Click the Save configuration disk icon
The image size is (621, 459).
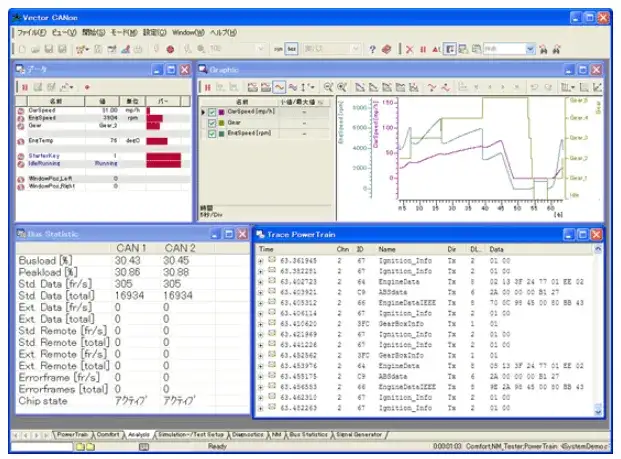pos(49,50)
